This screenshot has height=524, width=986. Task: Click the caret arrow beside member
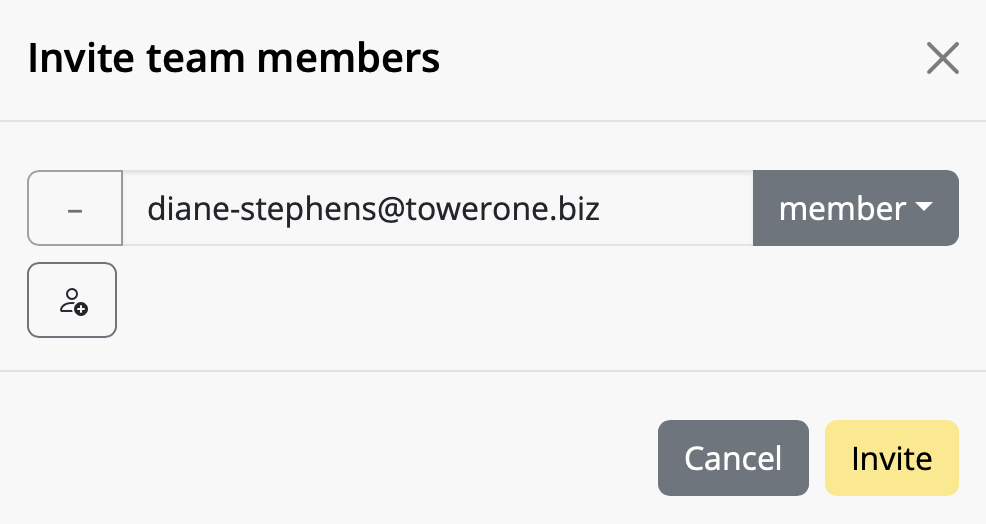[x=924, y=206]
